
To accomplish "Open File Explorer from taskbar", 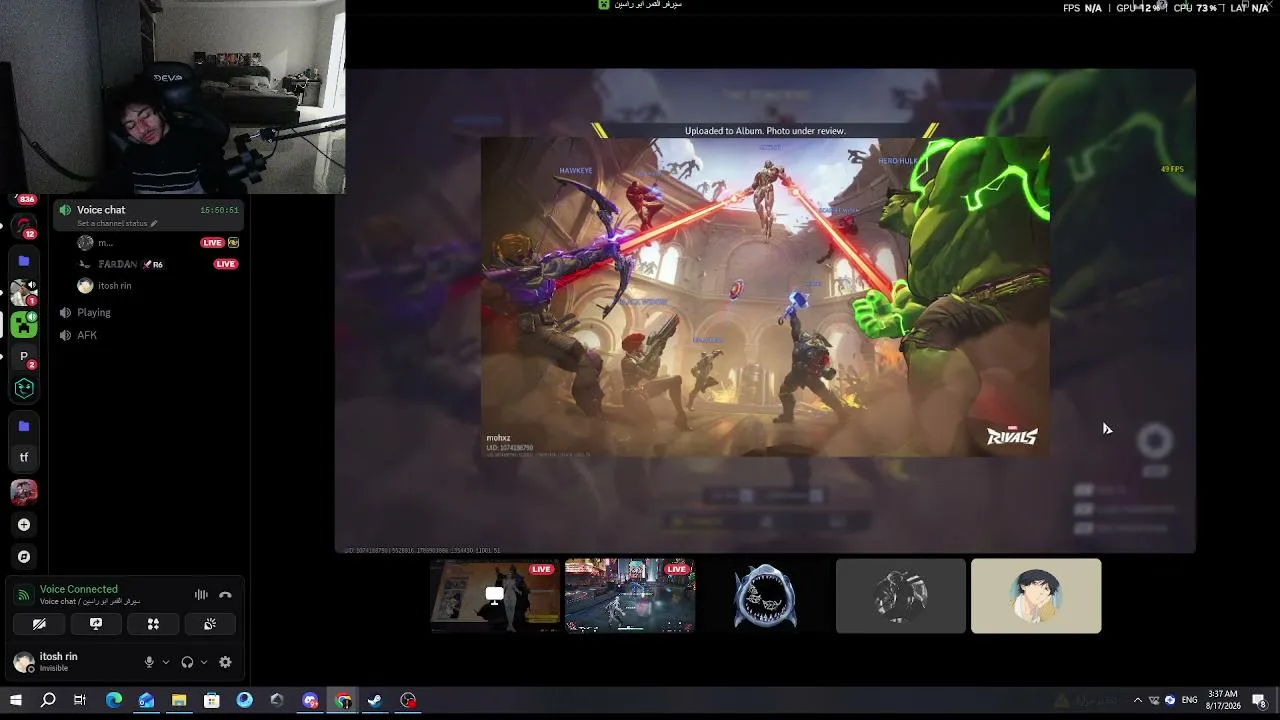I will [179, 701].
